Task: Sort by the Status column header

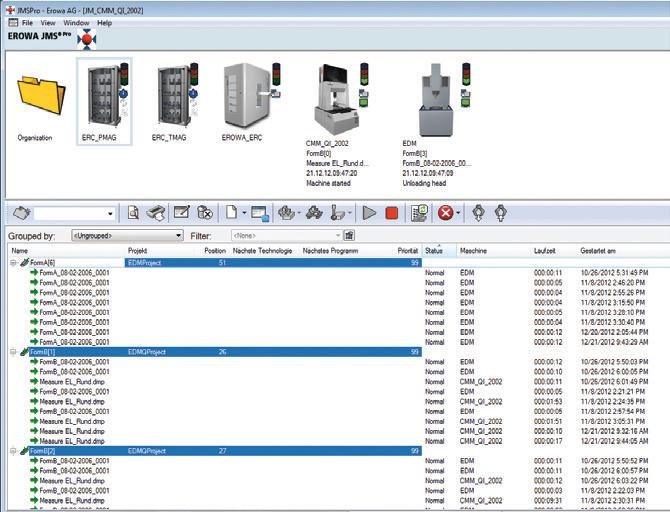Action: 434,250
